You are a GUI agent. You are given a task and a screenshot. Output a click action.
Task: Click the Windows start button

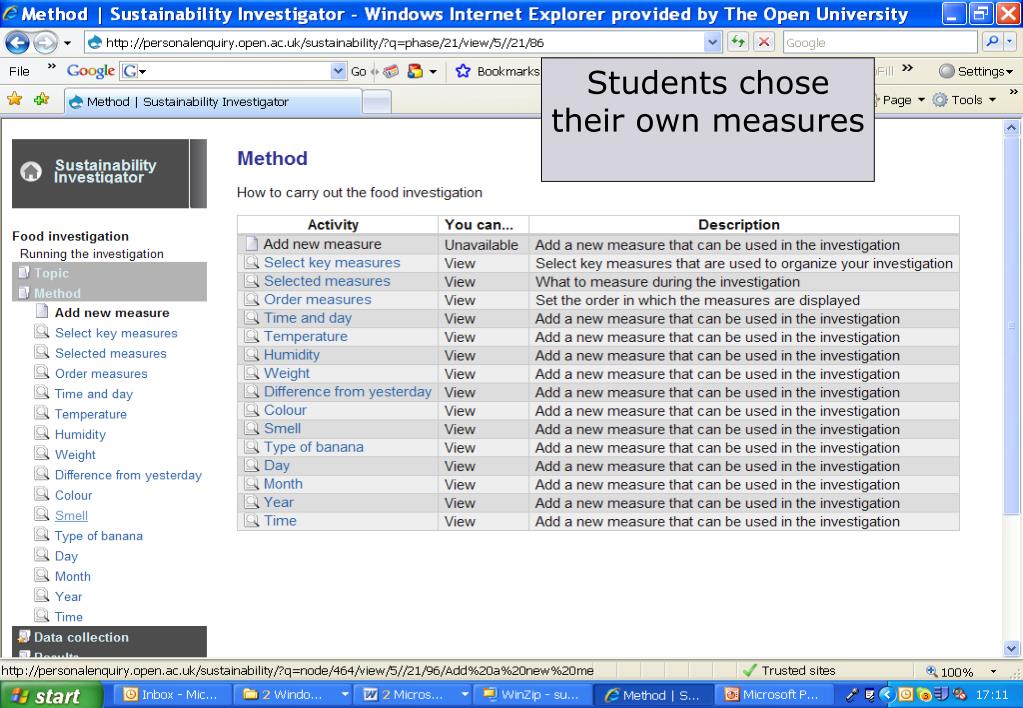tap(51, 696)
